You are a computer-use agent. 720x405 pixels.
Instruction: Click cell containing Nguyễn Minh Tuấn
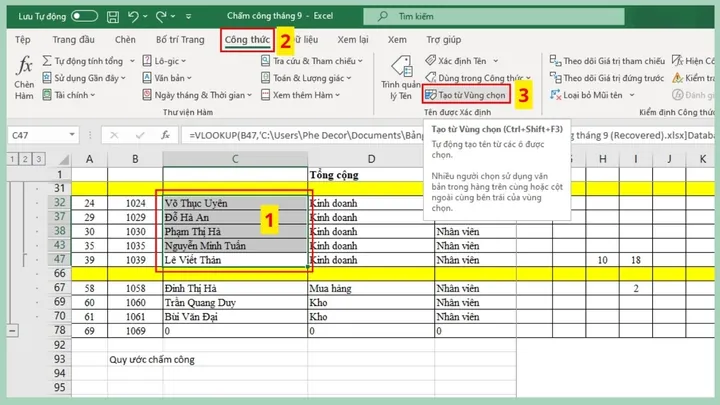(235, 246)
